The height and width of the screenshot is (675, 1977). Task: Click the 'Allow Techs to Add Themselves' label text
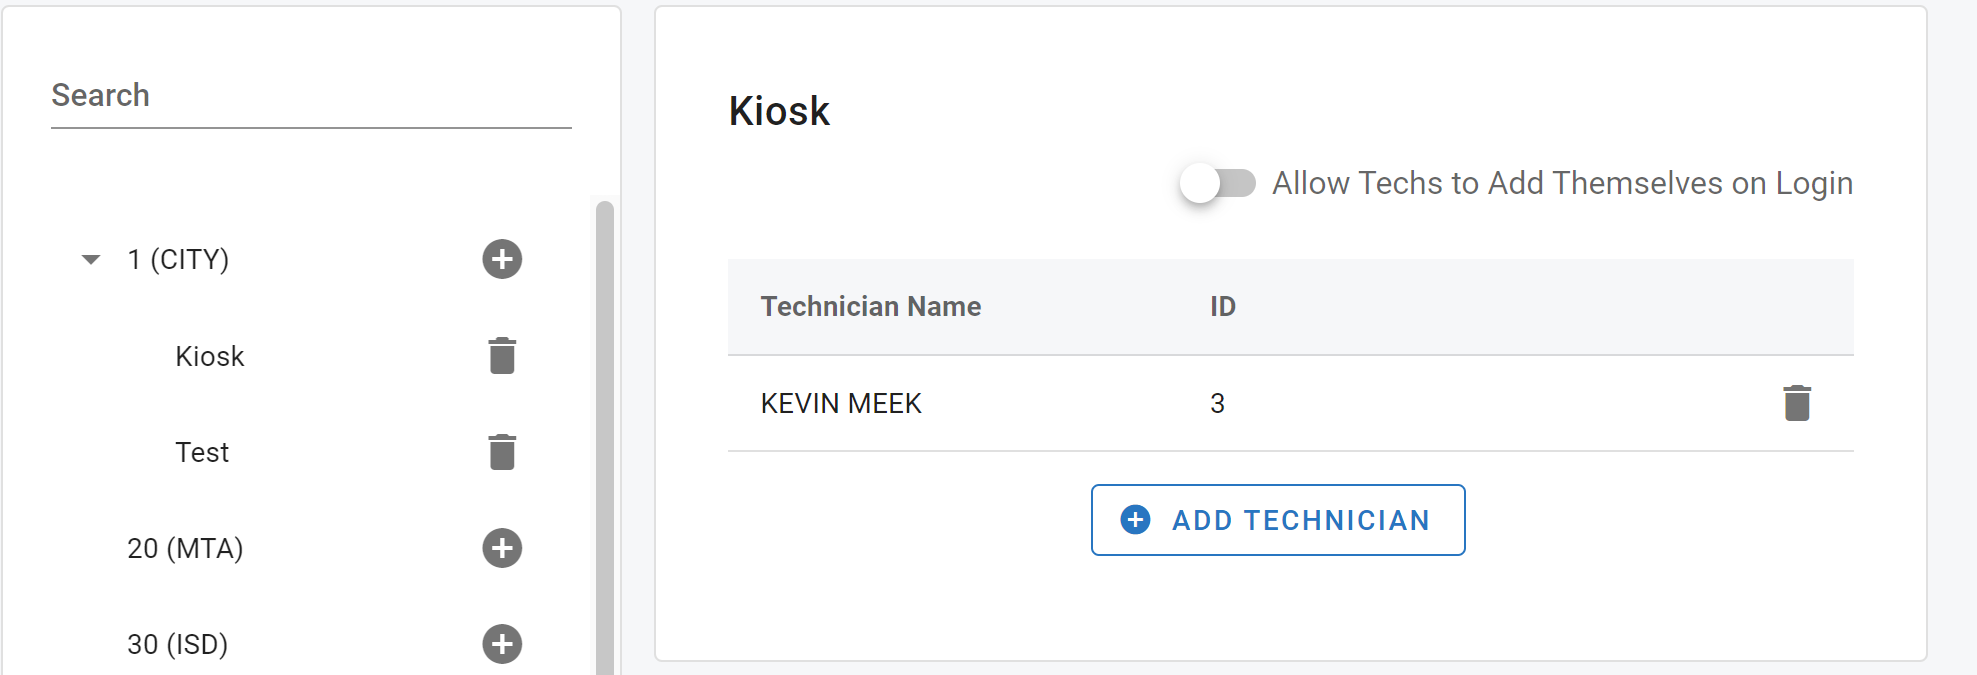coord(1562,183)
